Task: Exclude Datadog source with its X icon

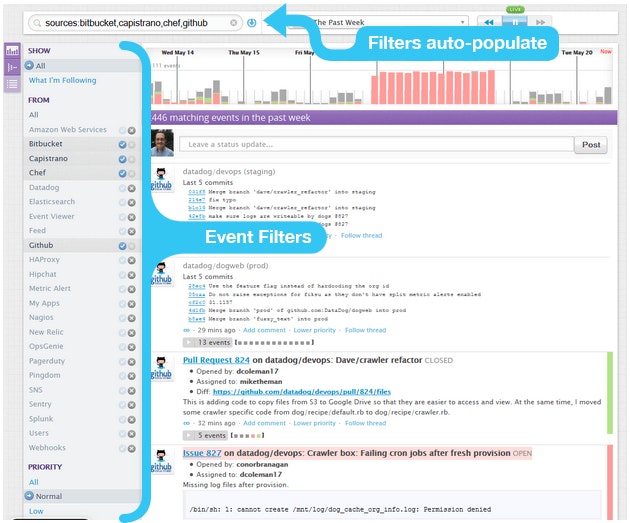Action: pos(131,187)
